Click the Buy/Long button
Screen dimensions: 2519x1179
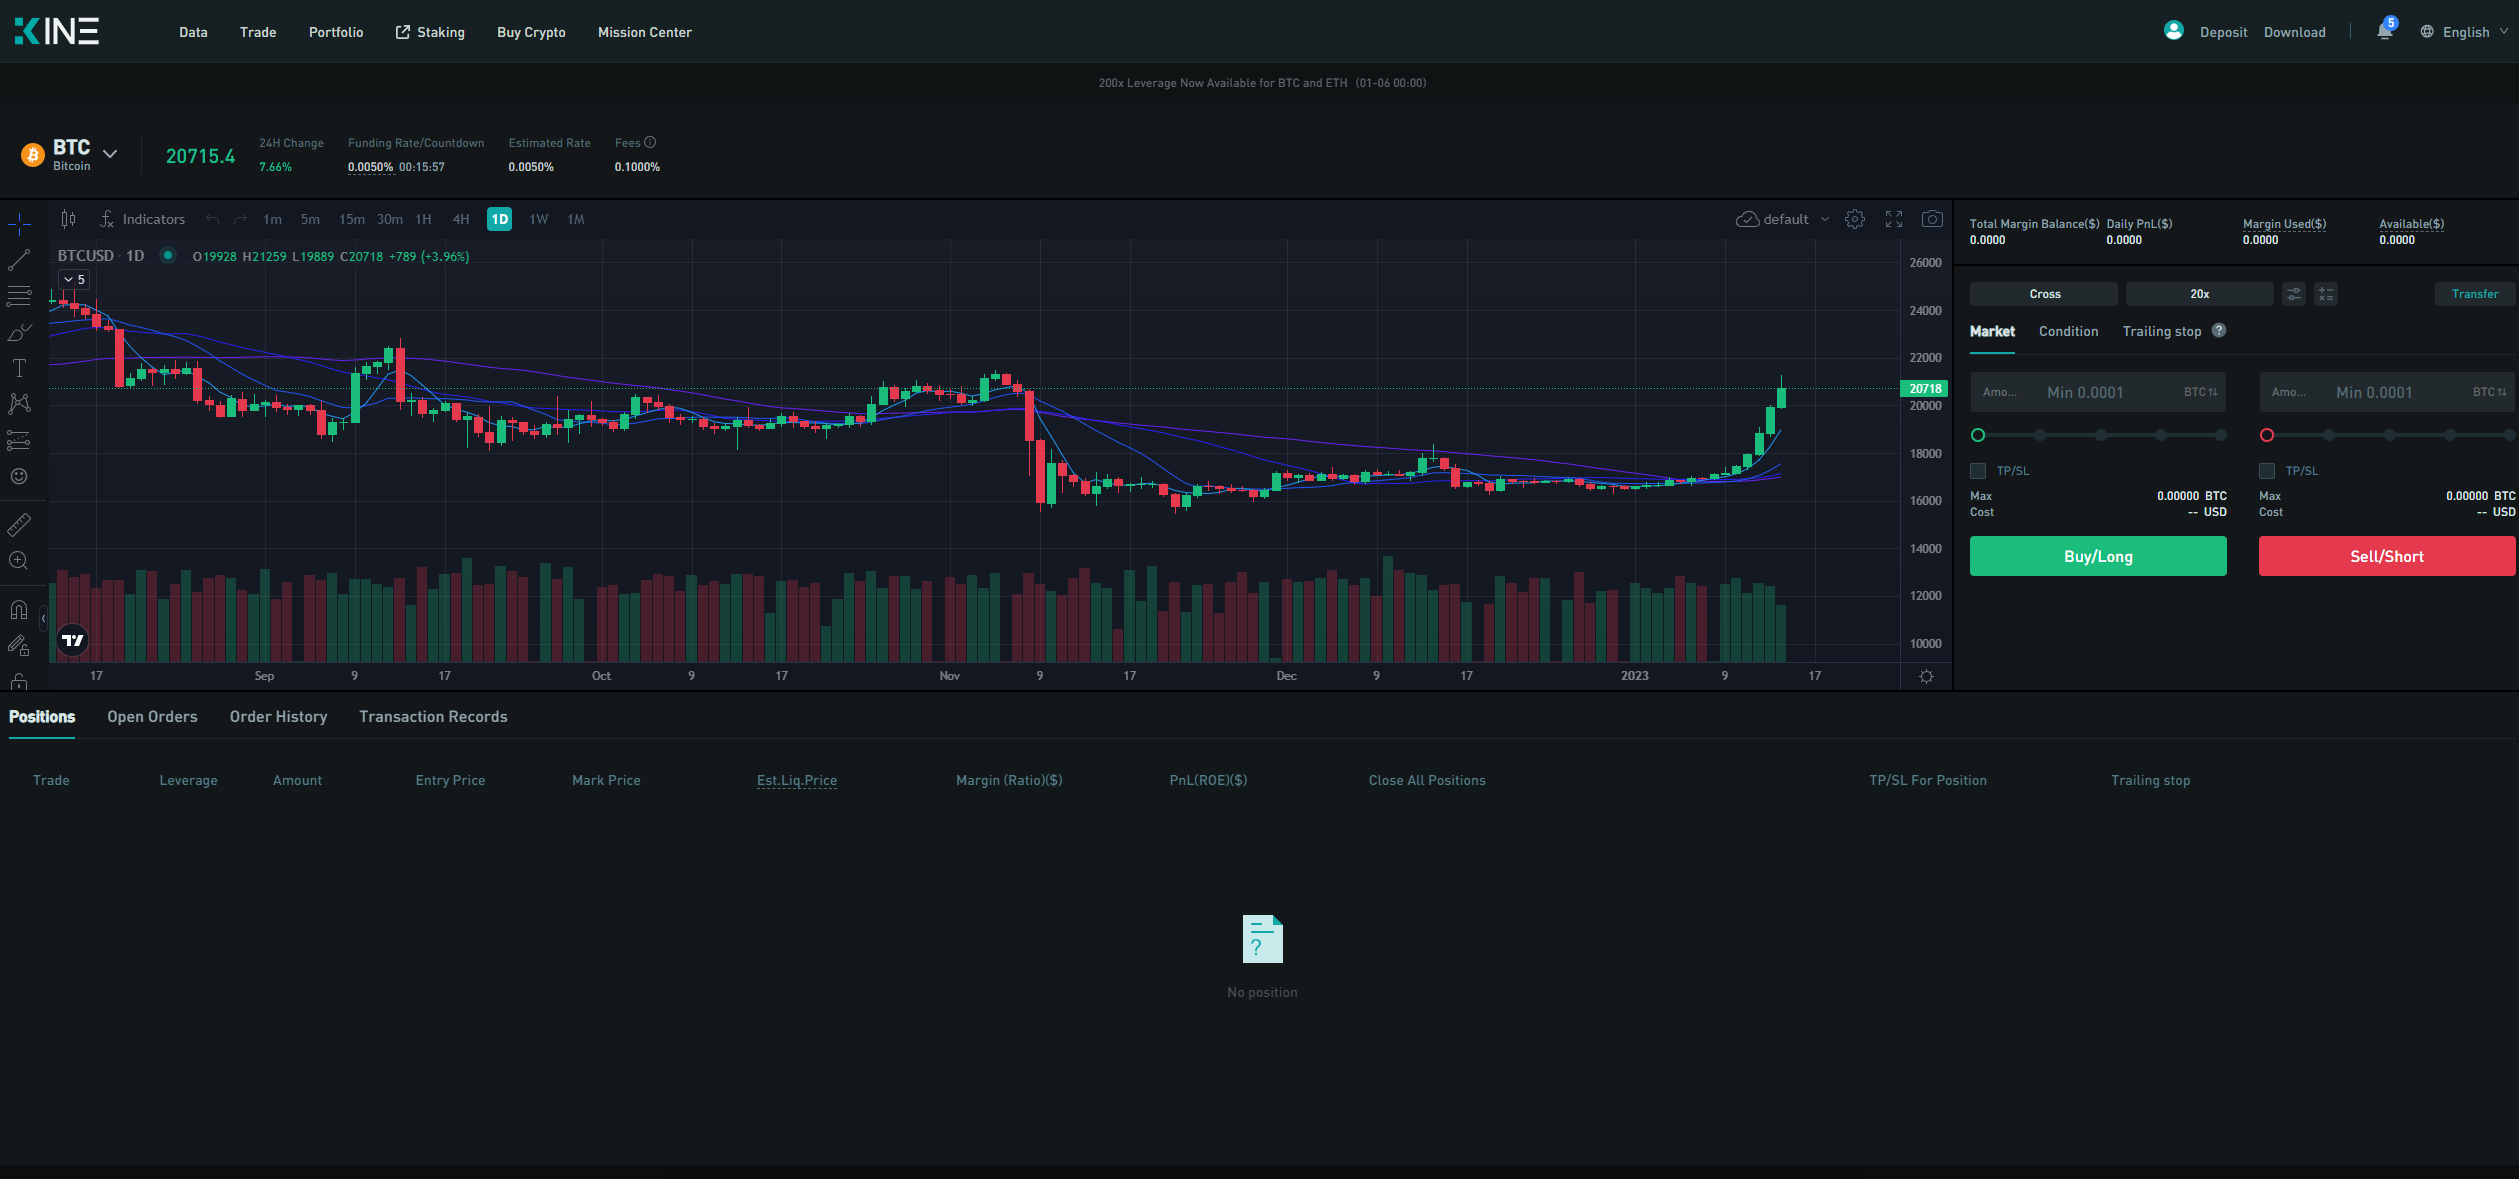pyautogui.click(x=2098, y=556)
